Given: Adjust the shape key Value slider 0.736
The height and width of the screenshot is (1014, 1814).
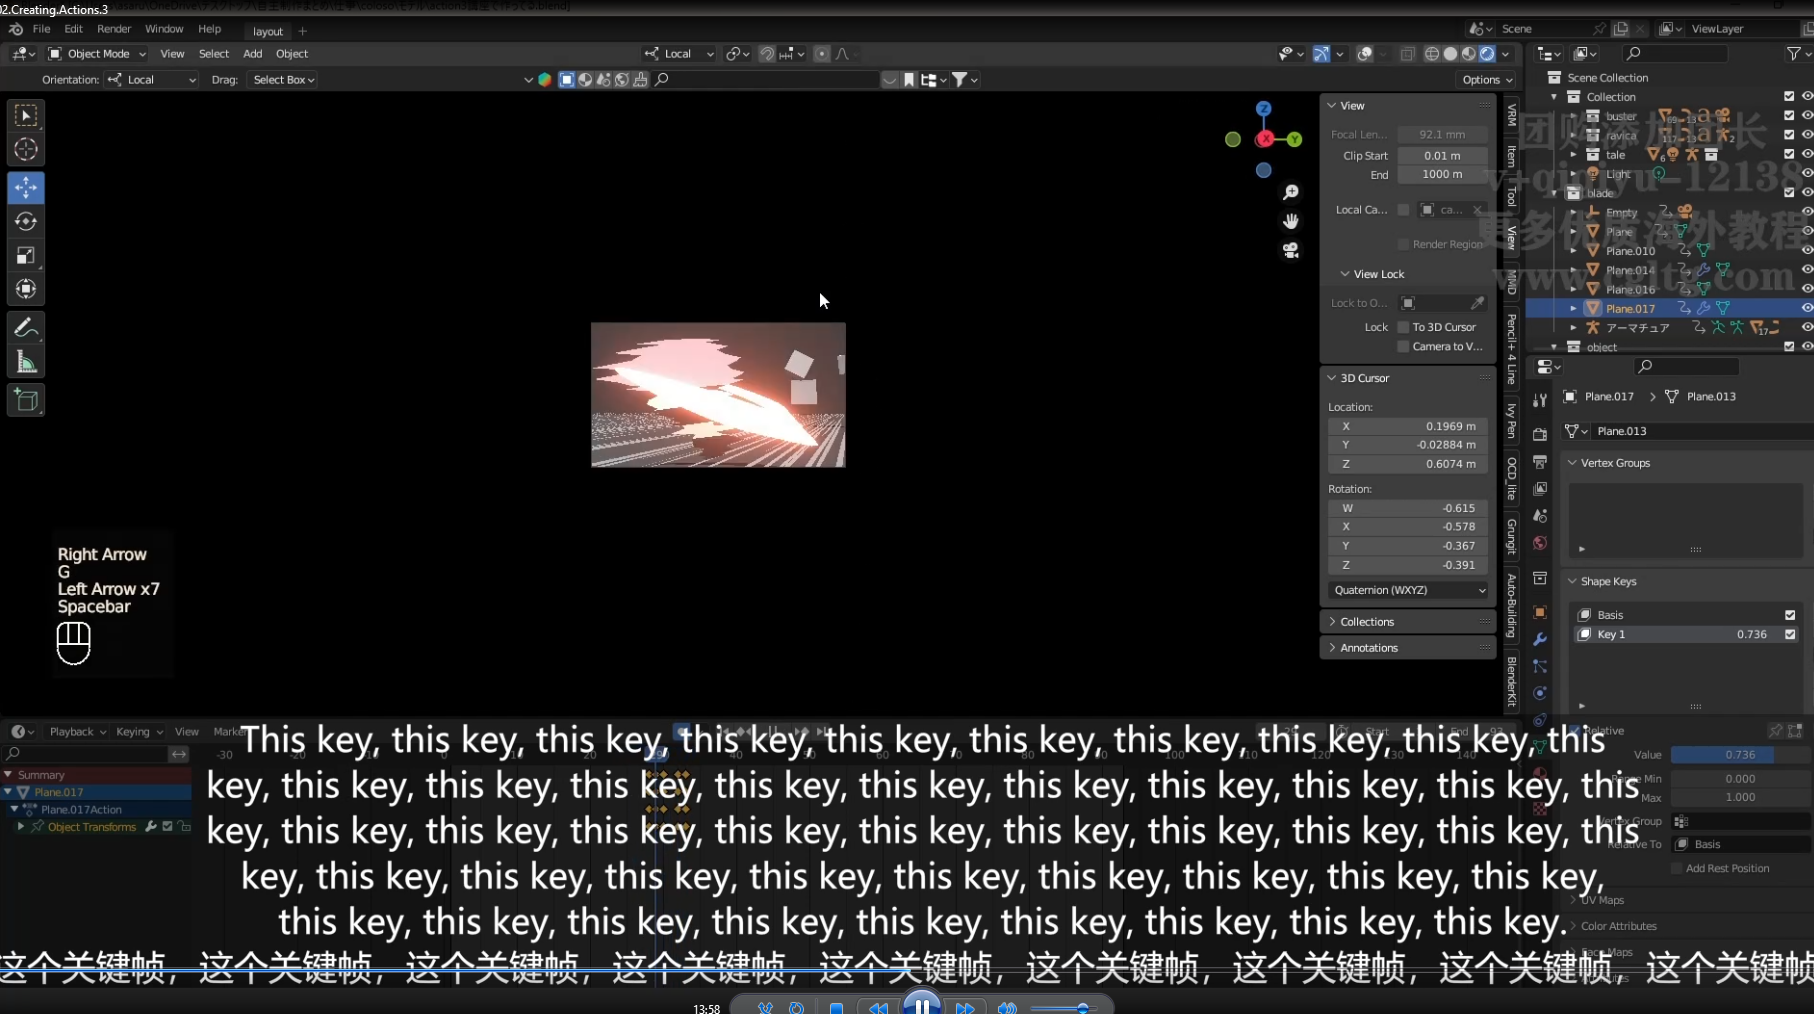Looking at the screenshot, I should [x=1739, y=755].
